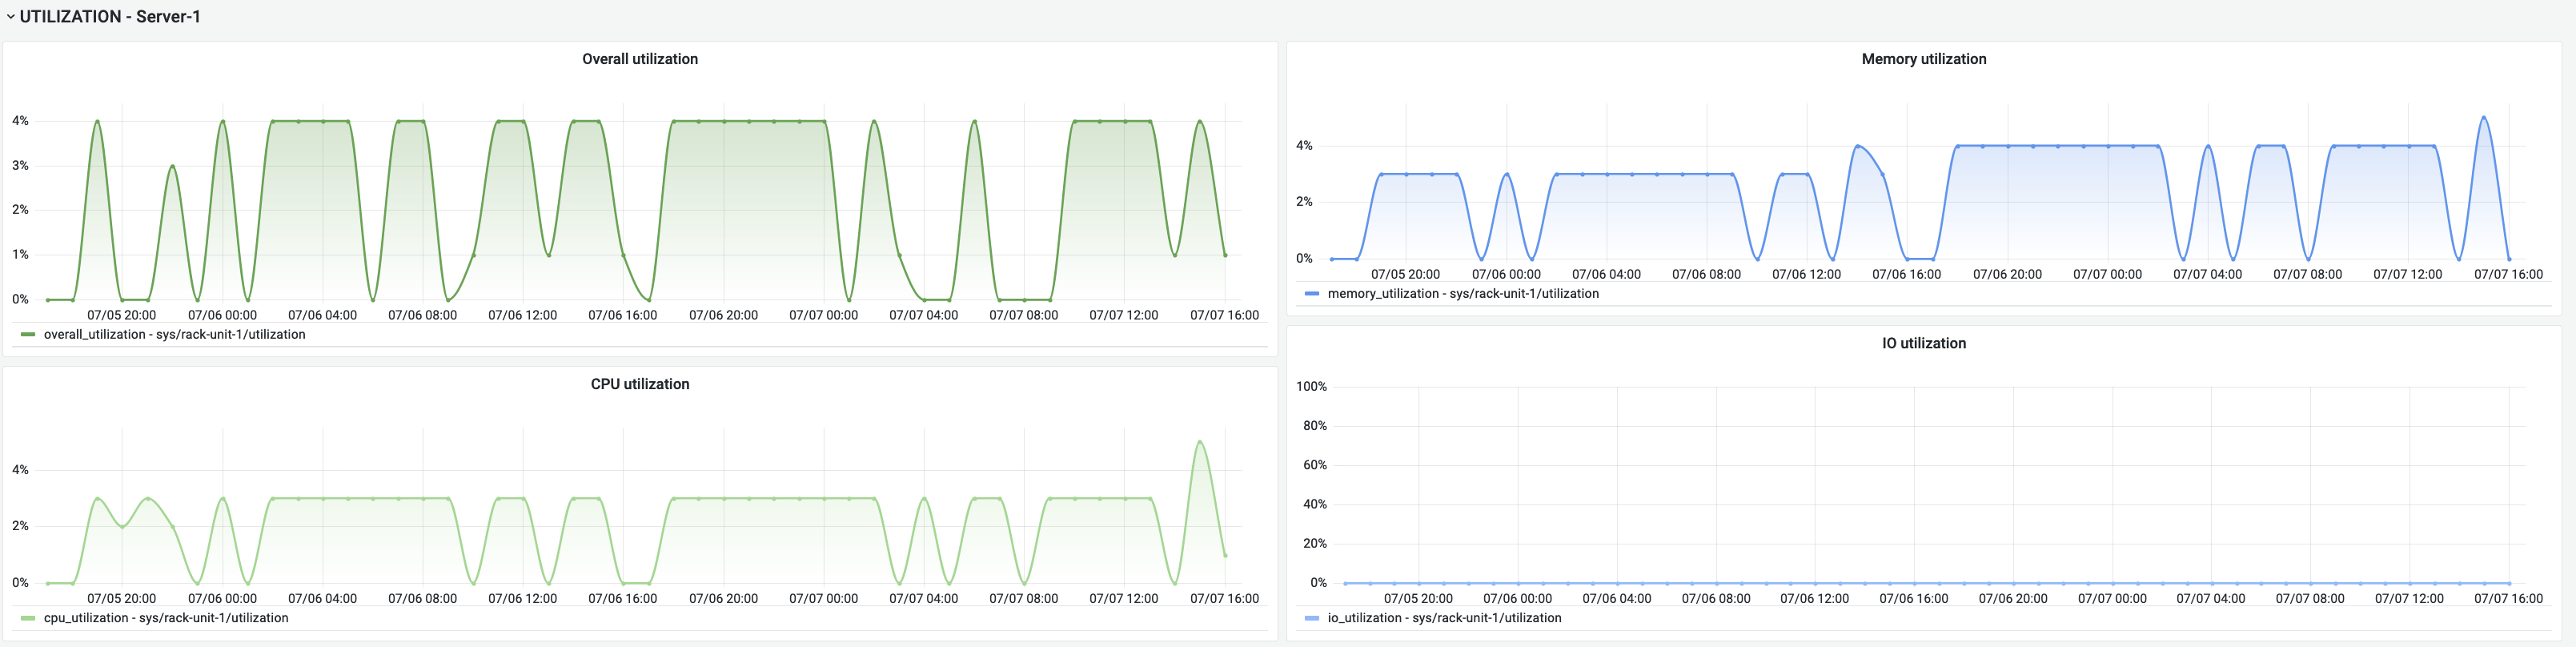This screenshot has height=647, width=2576.
Task: Open the IO utilization panel title menu
Action: (1923, 343)
